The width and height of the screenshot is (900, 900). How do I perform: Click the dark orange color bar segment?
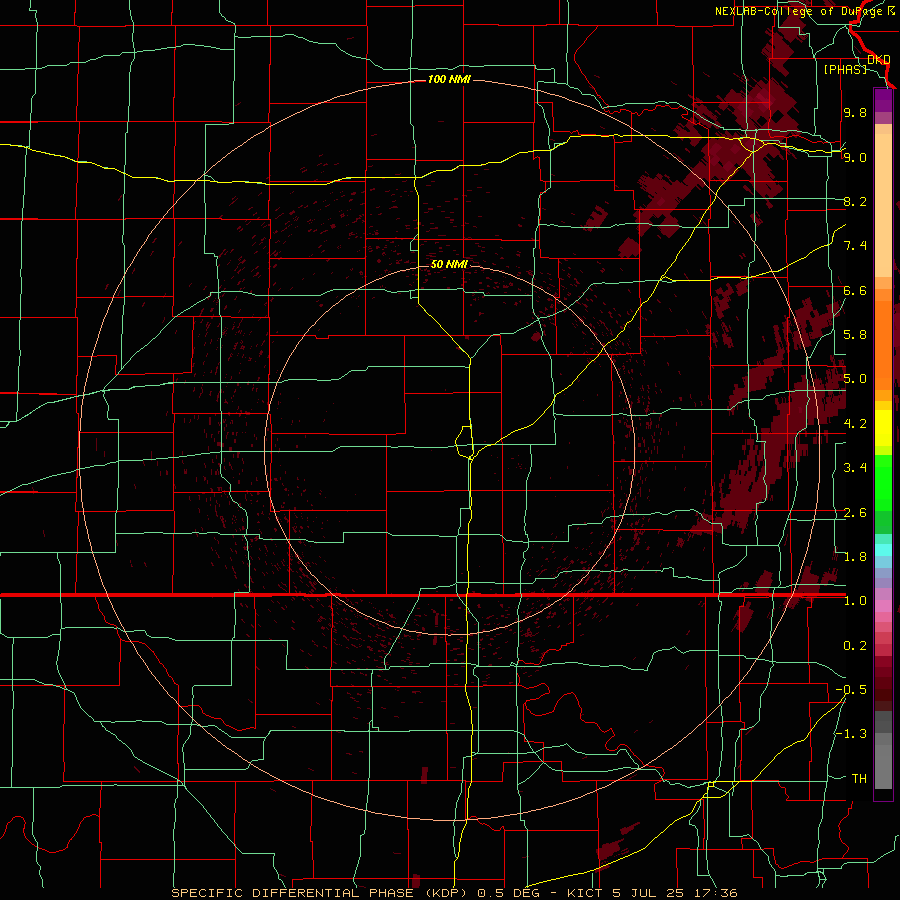tap(883, 346)
